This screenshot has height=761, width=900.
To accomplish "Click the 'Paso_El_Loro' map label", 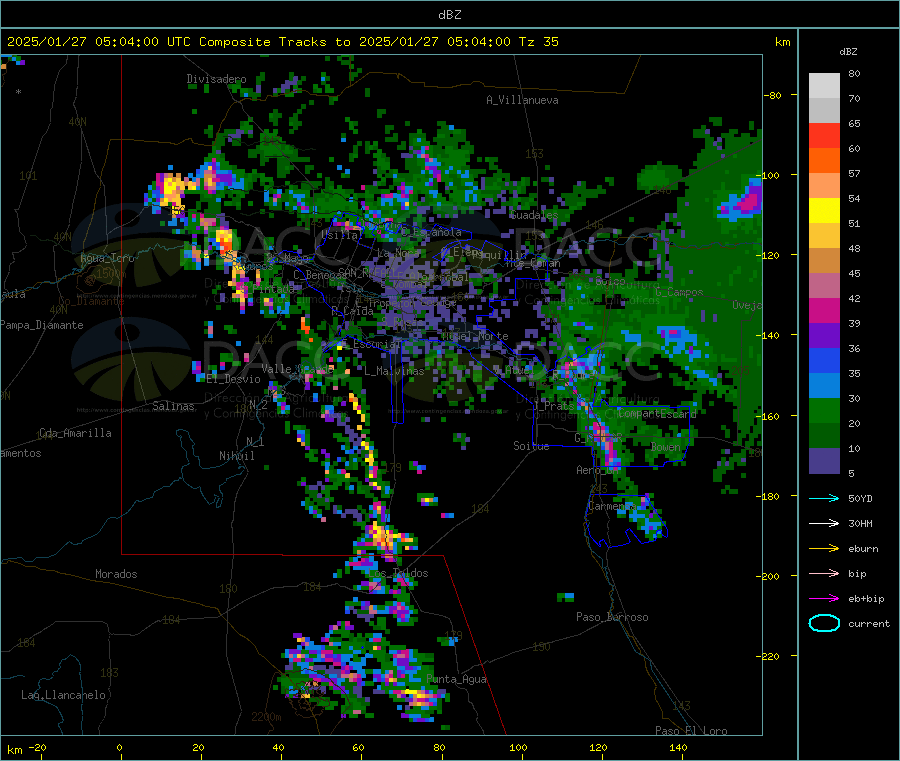I will 691,731.
